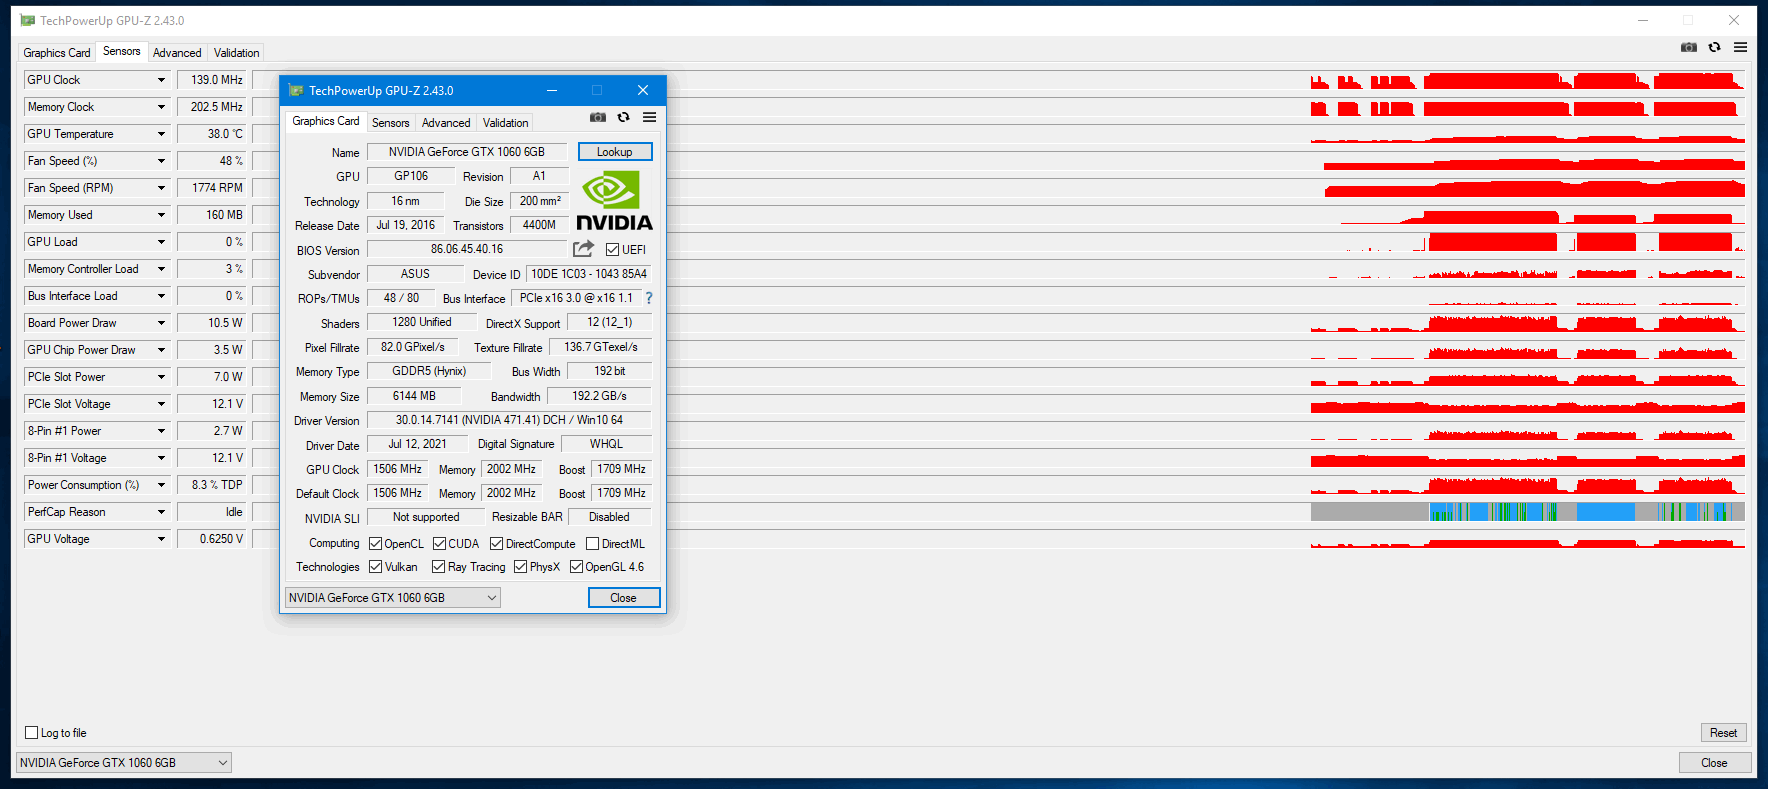
Task: Click Device ID value 10DE 1C03
Action: tap(589, 274)
